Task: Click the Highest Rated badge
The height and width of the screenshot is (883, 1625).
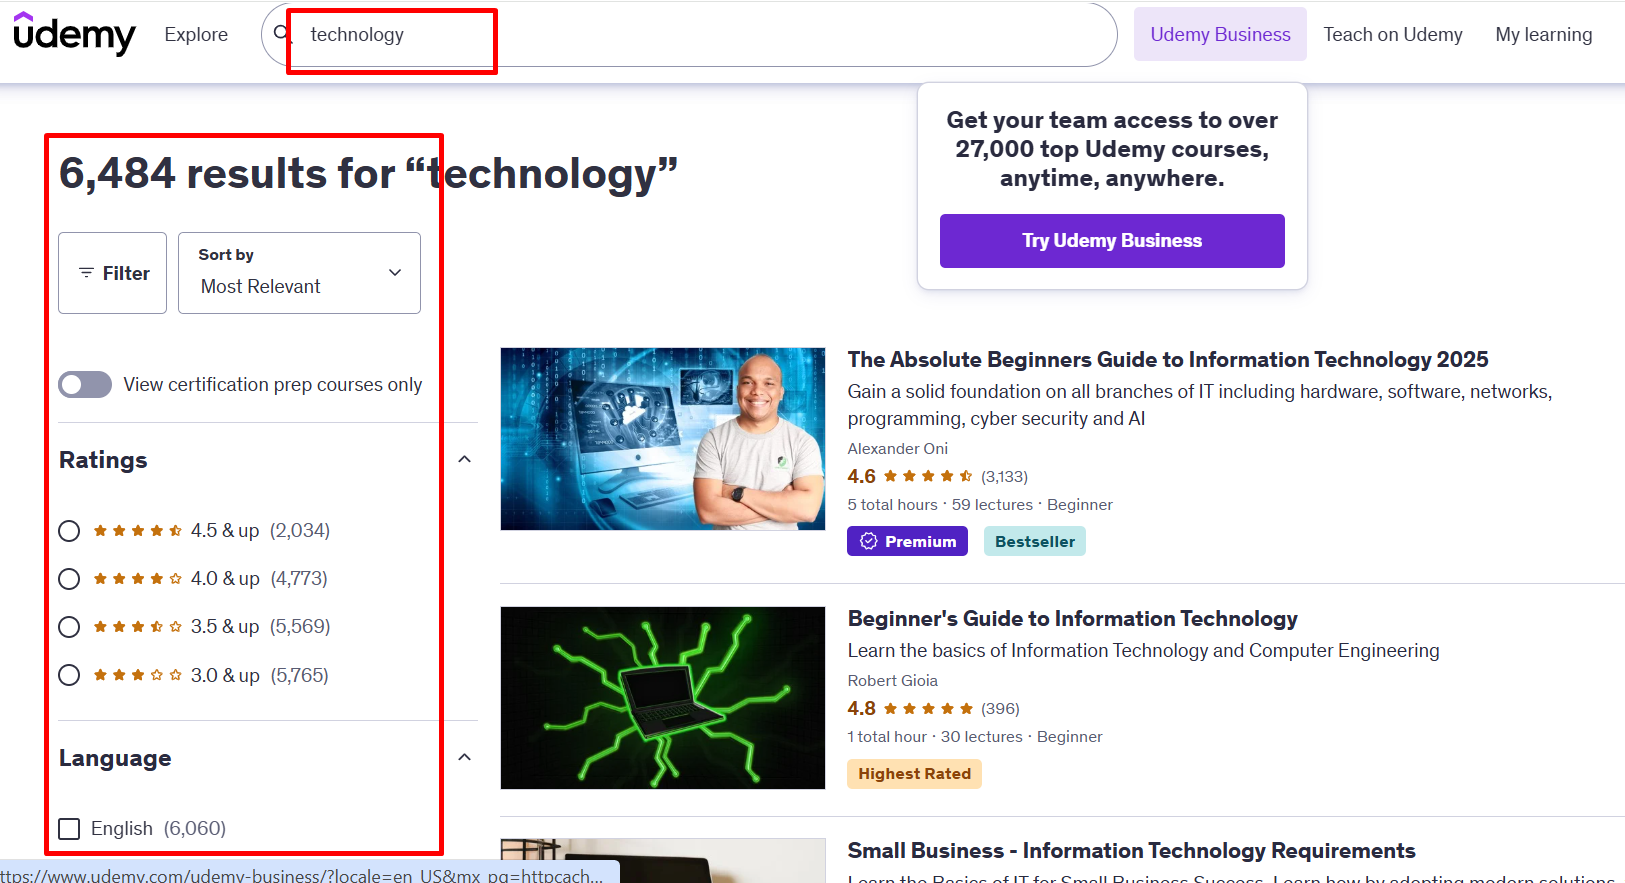Action: pos(914,774)
